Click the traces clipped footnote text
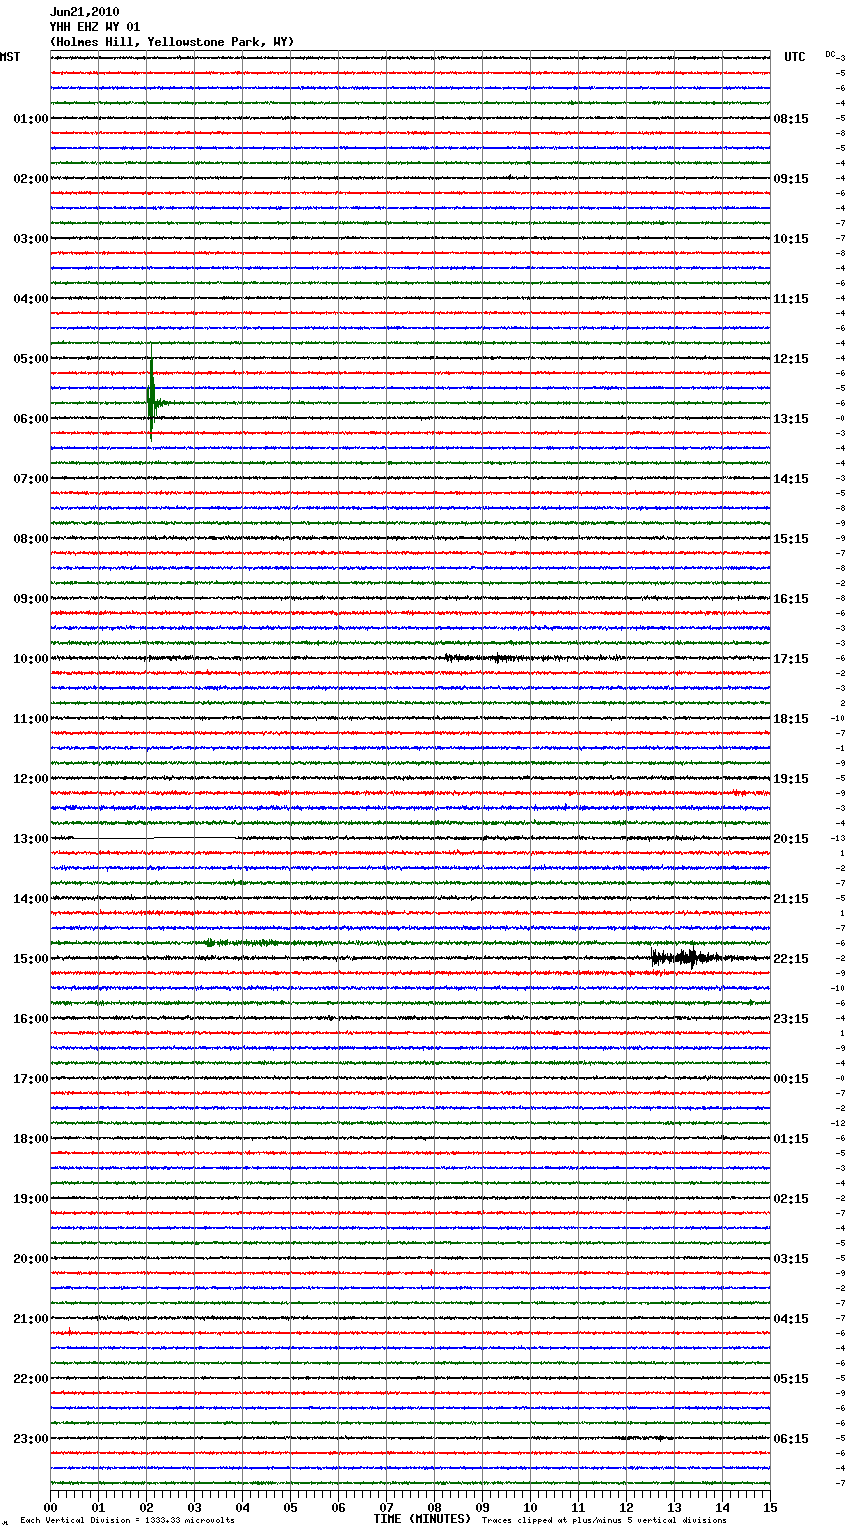 click(x=605, y=1521)
